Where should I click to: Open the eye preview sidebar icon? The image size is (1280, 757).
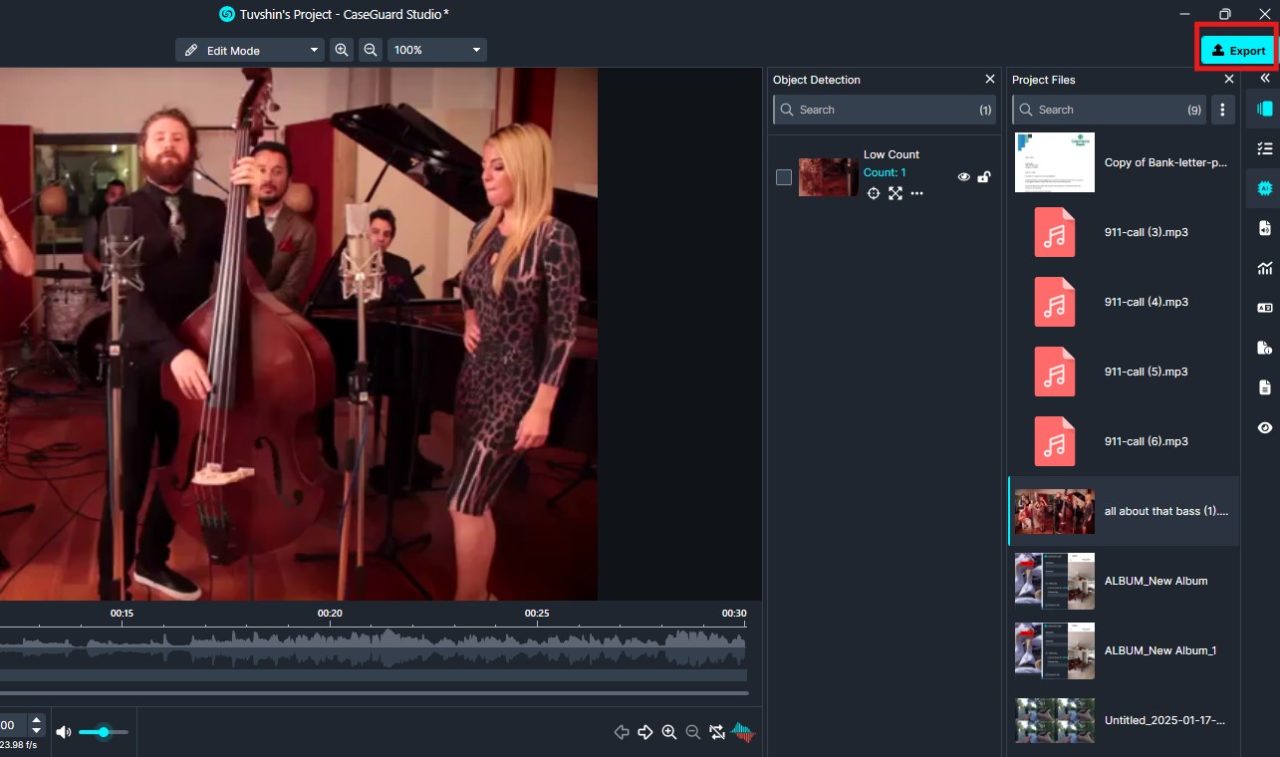[x=1265, y=428]
